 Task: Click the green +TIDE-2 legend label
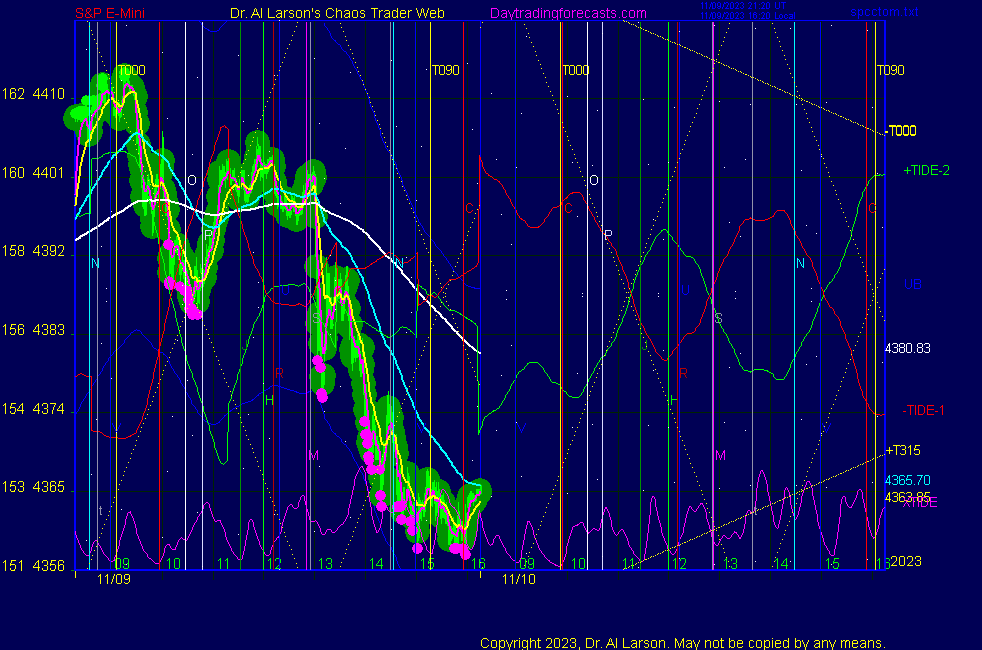926,171
